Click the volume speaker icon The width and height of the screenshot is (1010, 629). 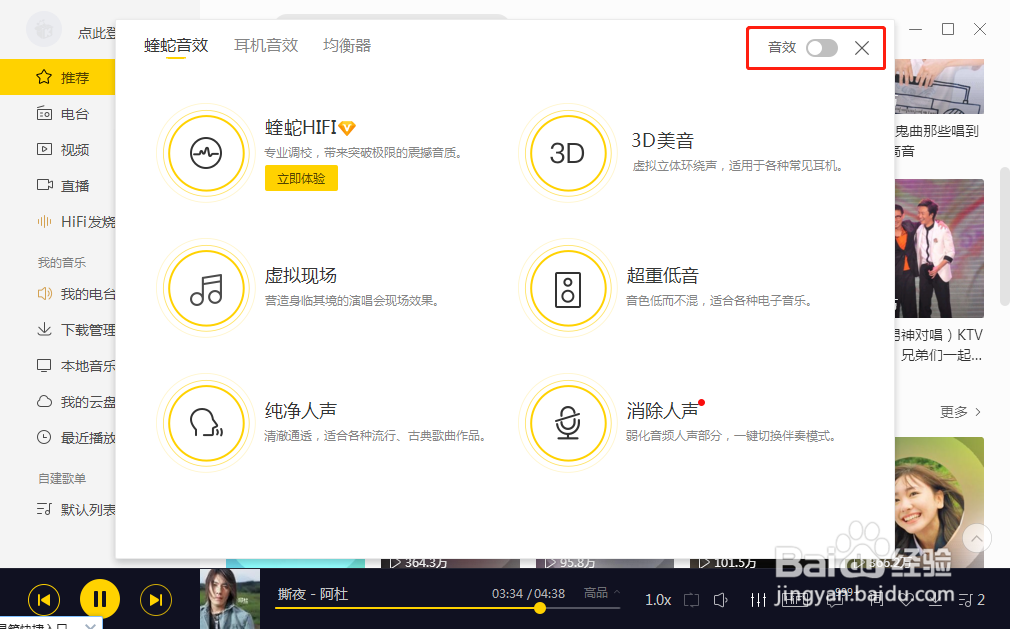721,600
